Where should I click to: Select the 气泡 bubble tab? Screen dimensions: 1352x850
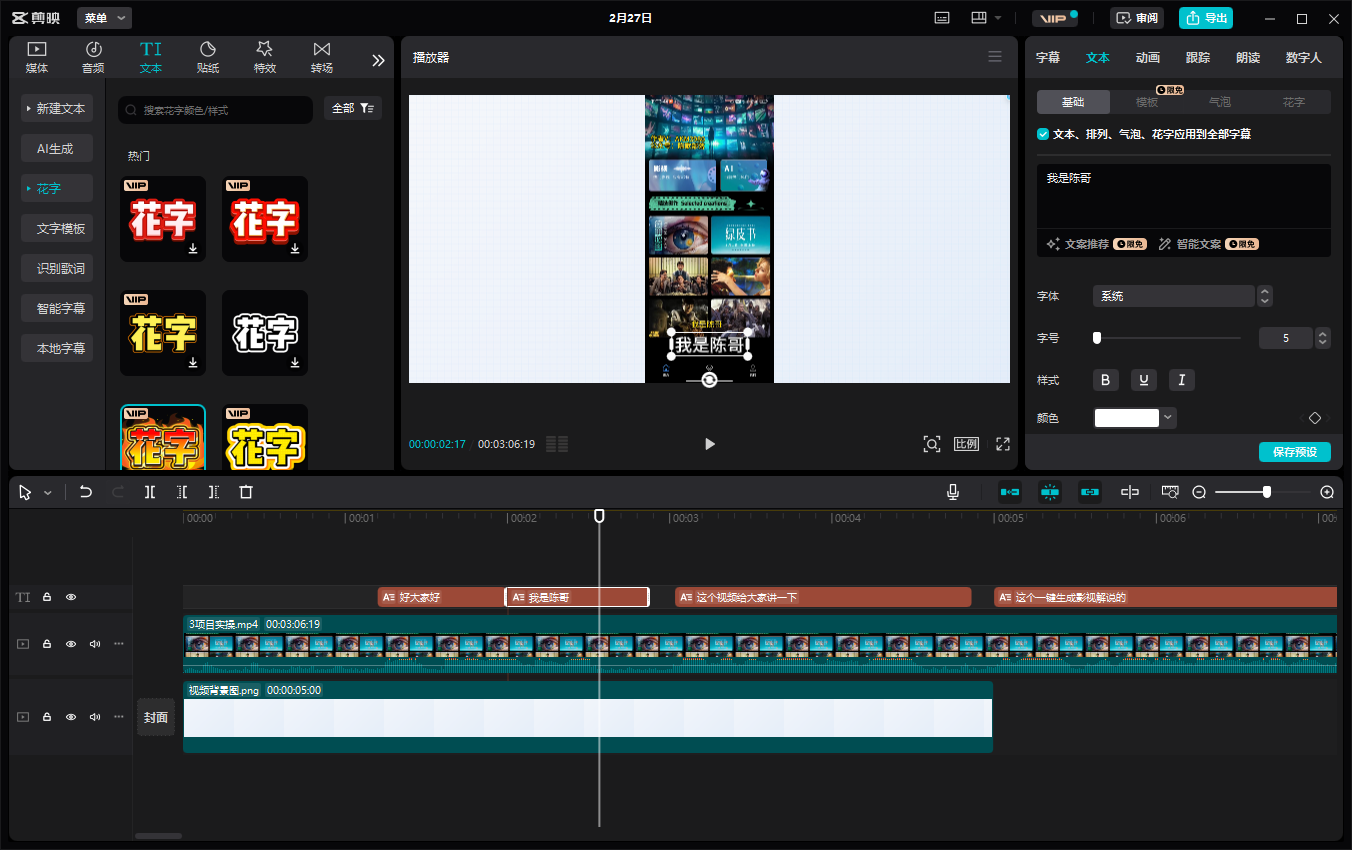click(1220, 102)
